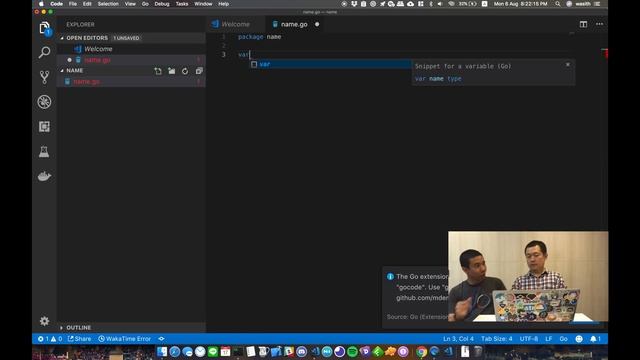Accept the var snippet suggestion
The image size is (640, 360).
click(x=331, y=64)
